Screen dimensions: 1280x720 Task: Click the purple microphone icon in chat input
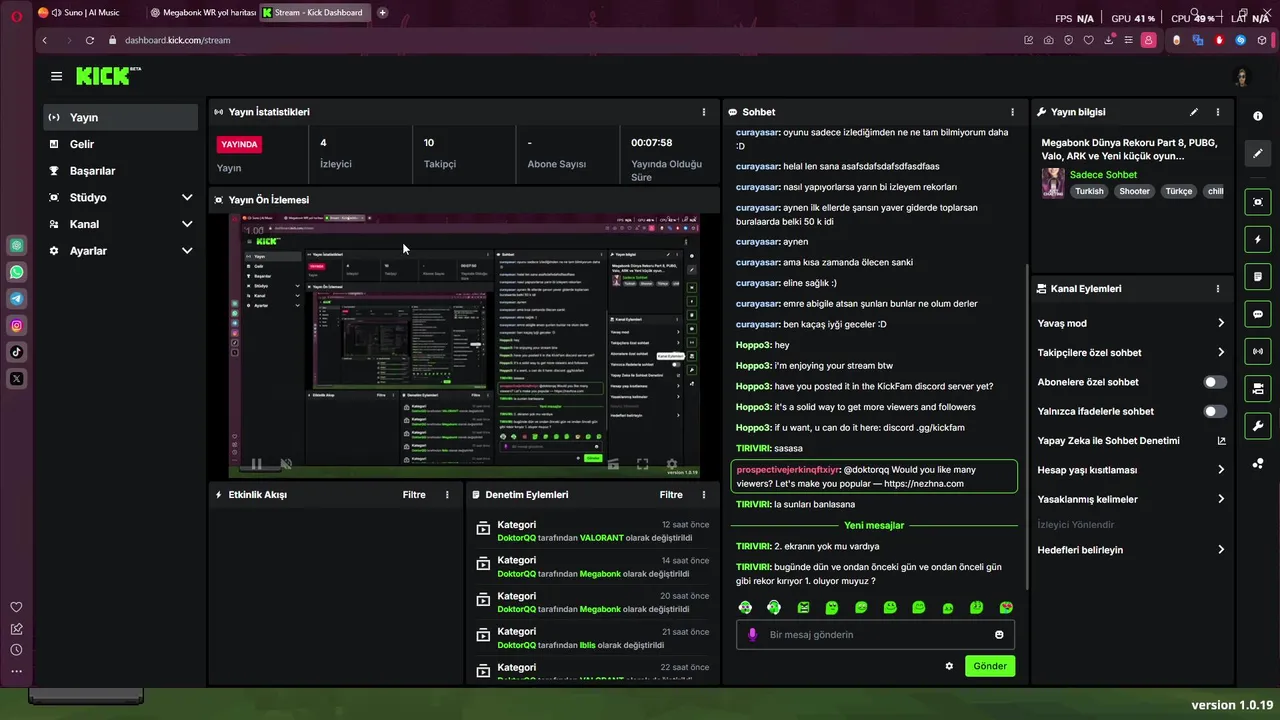(x=753, y=635)
